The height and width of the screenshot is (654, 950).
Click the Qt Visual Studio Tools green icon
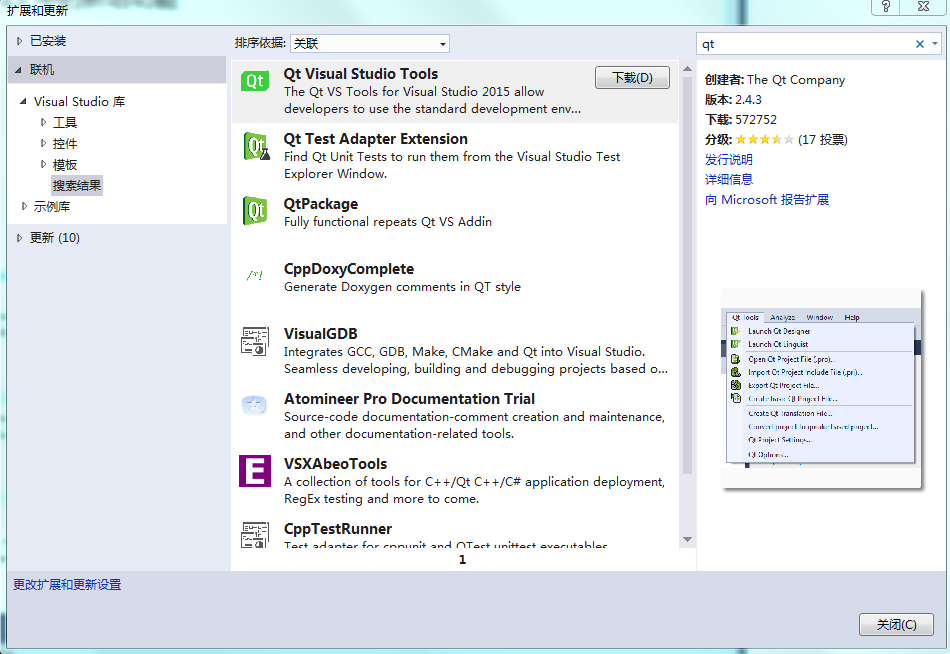point(255,81)
